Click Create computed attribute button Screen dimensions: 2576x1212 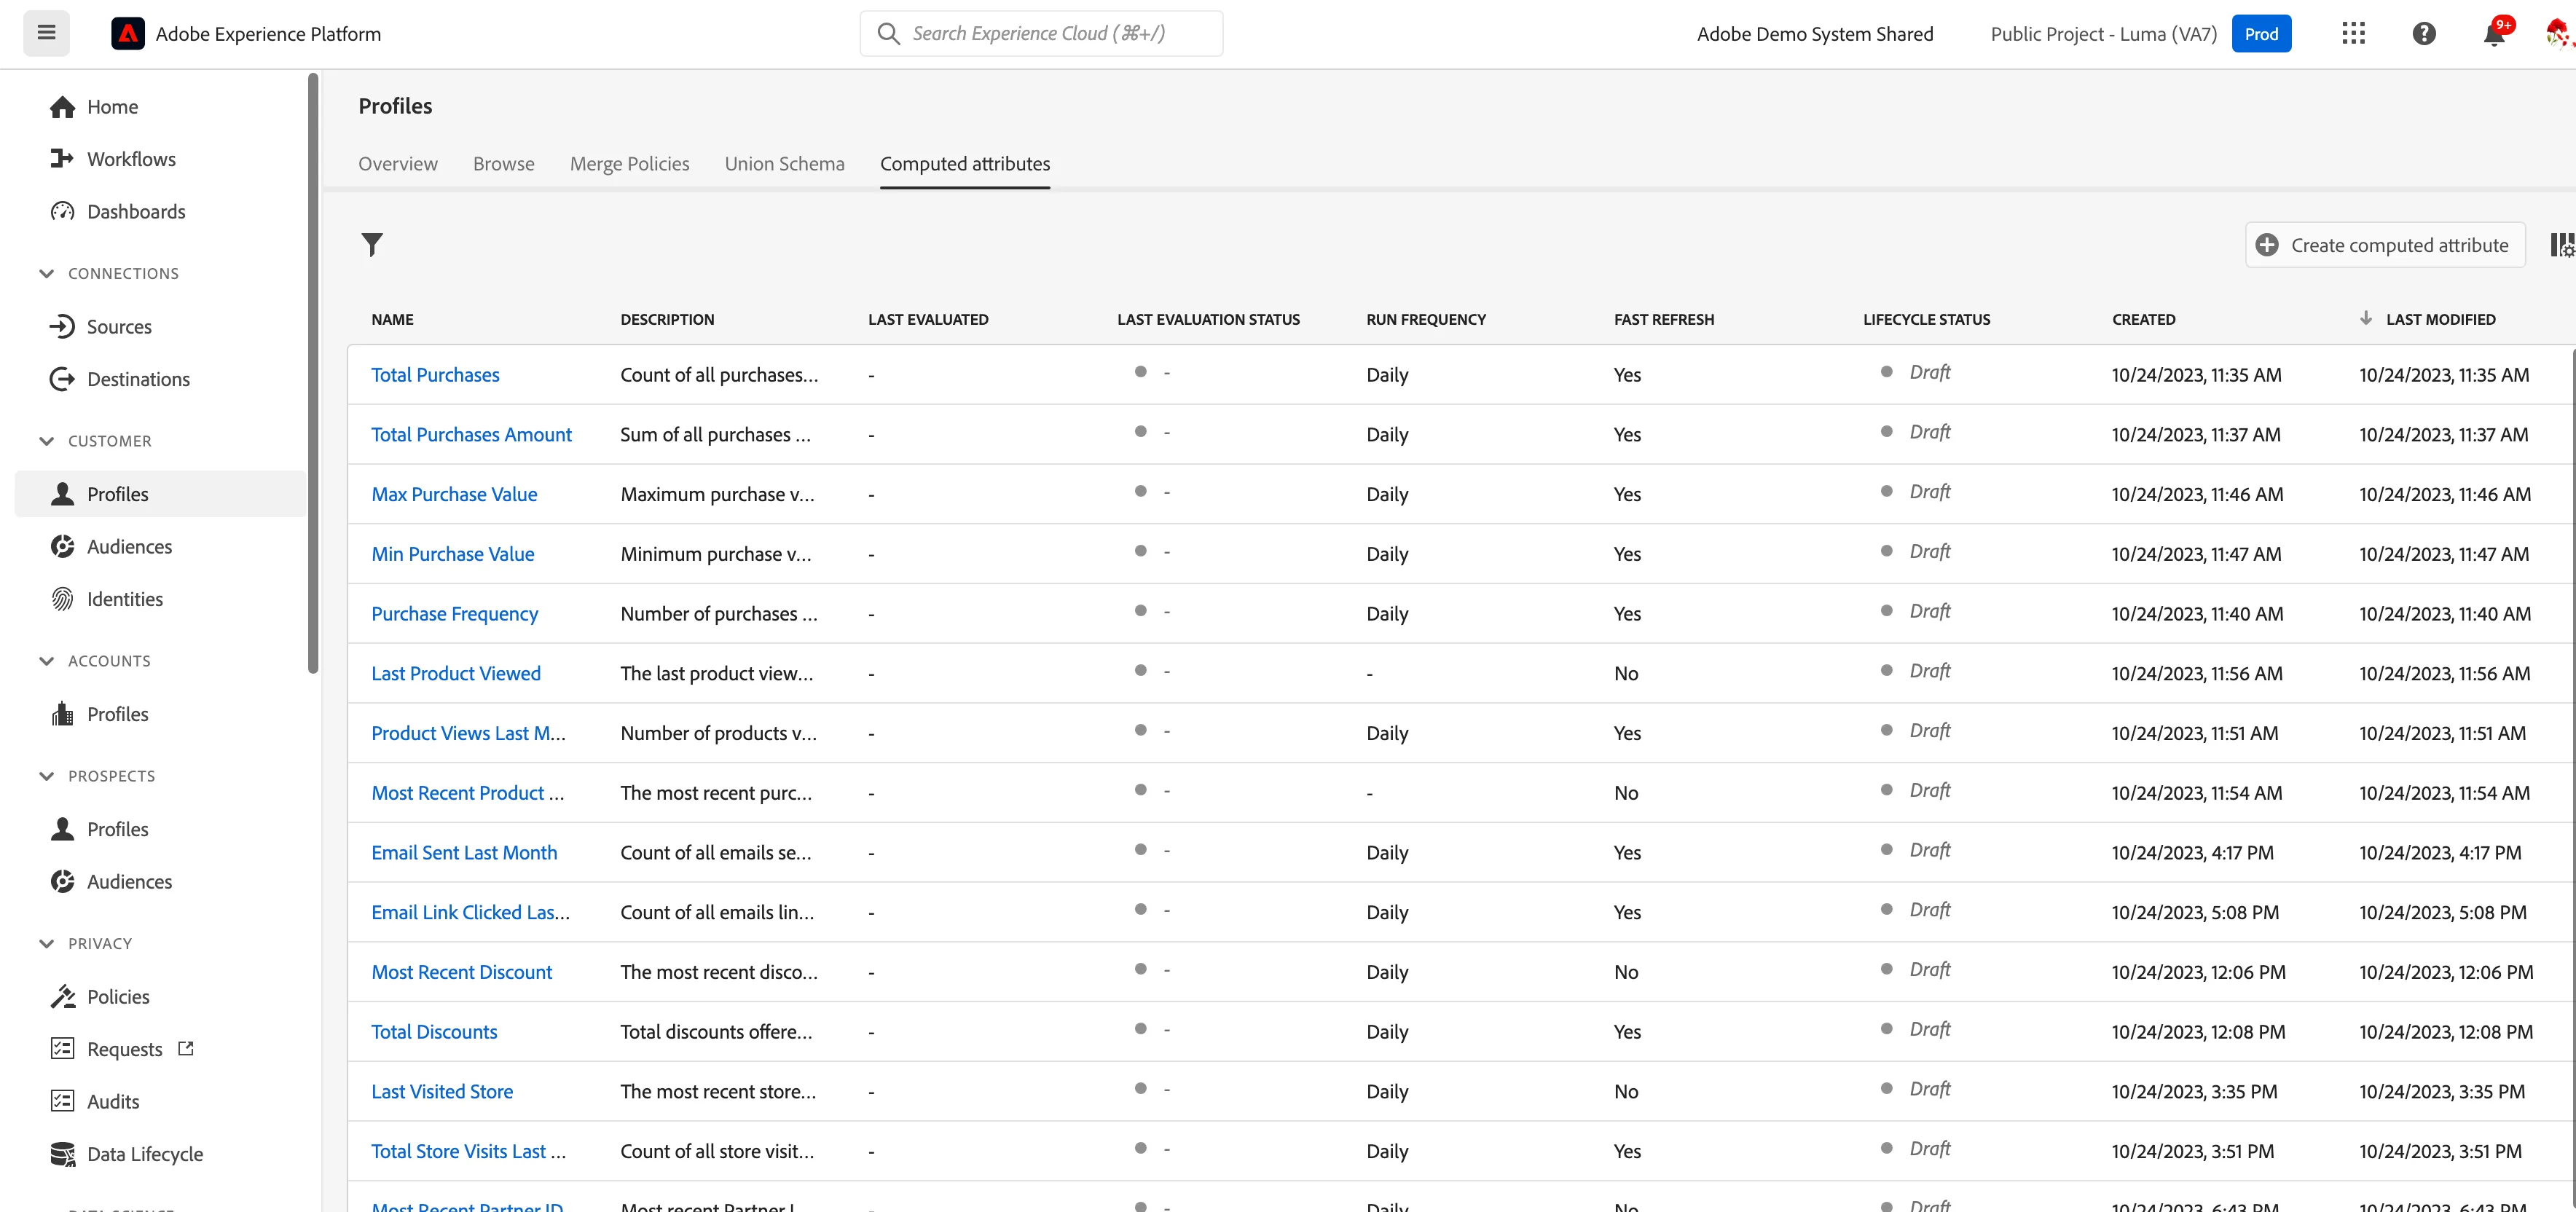coord(2385,245)
